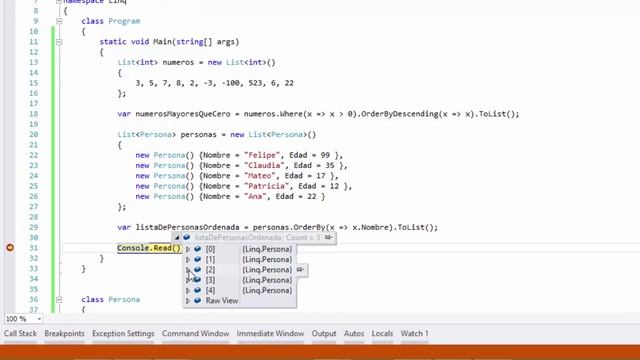The height and width of the screenshot is (360, 640).
Task: Switch to the Output tab
Action: tap(324, 333)
